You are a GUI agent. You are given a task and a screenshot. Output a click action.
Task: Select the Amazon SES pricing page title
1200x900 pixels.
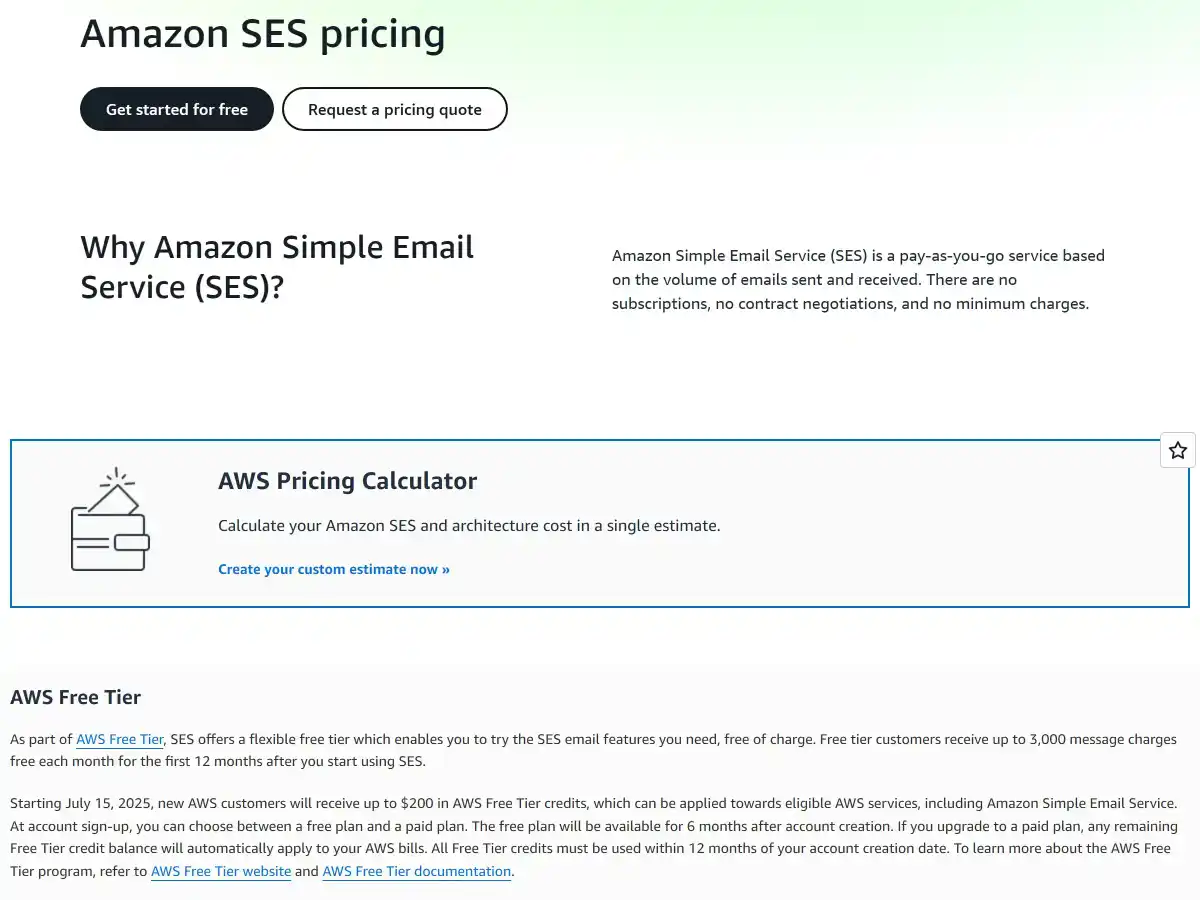[263, 33]
